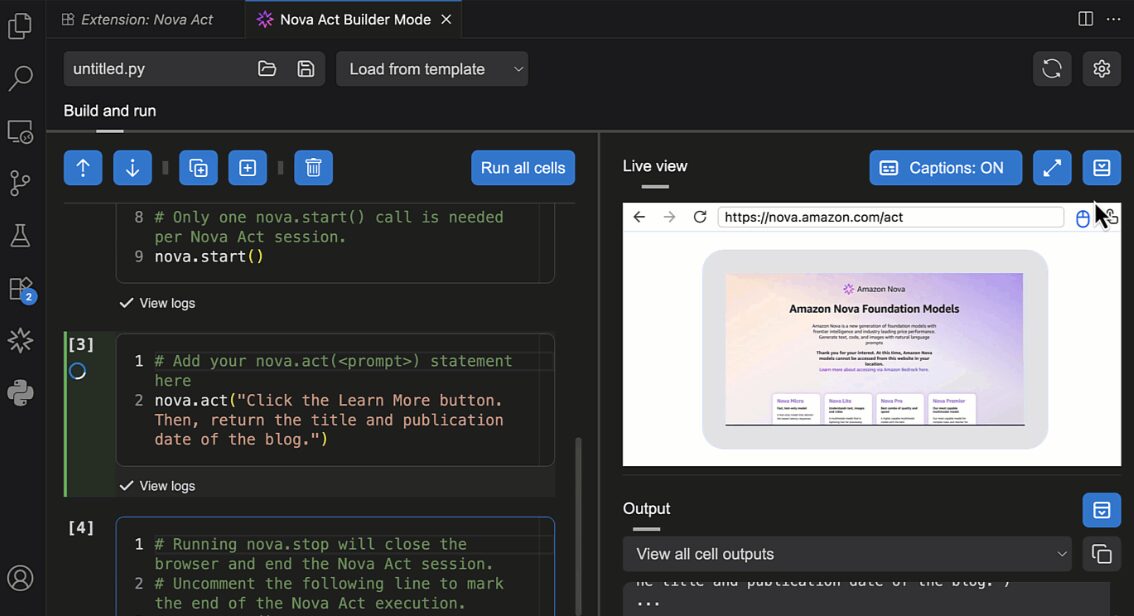Click Run all cells button
Screen dimensions: 1134x616
523,168
